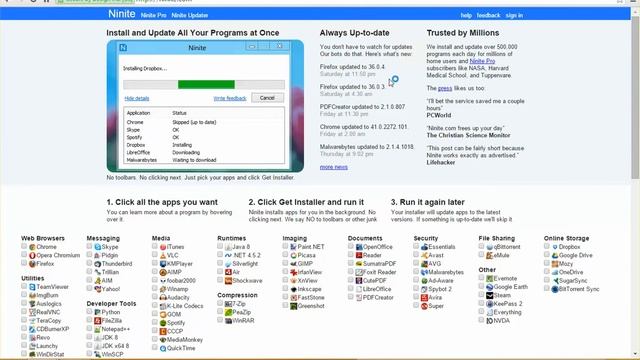The width and height of the screenshot is (640, 360).
Task: Open the feedback link in header
Action: tap(488, 15)
